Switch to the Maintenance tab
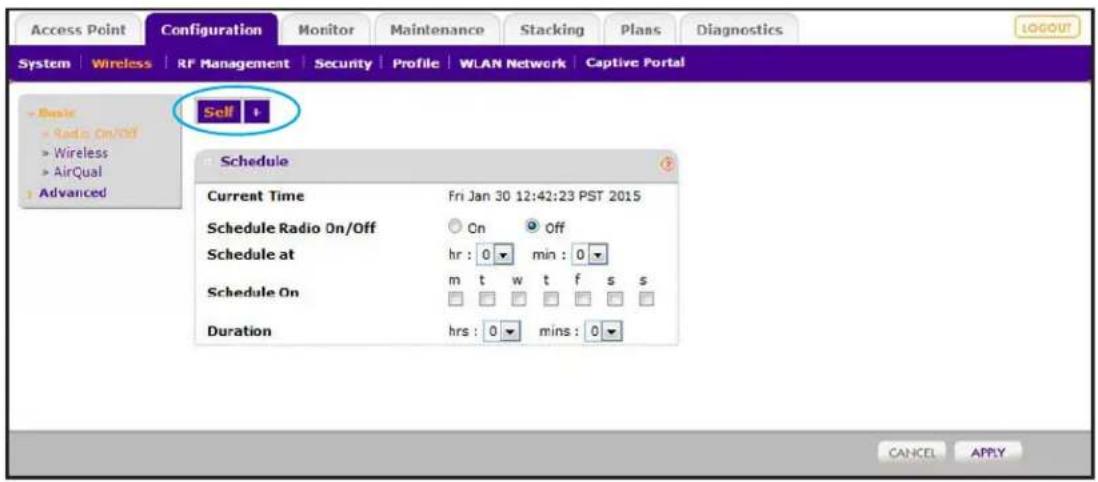Screen dimensions: 1098x482 pos(436,30)
